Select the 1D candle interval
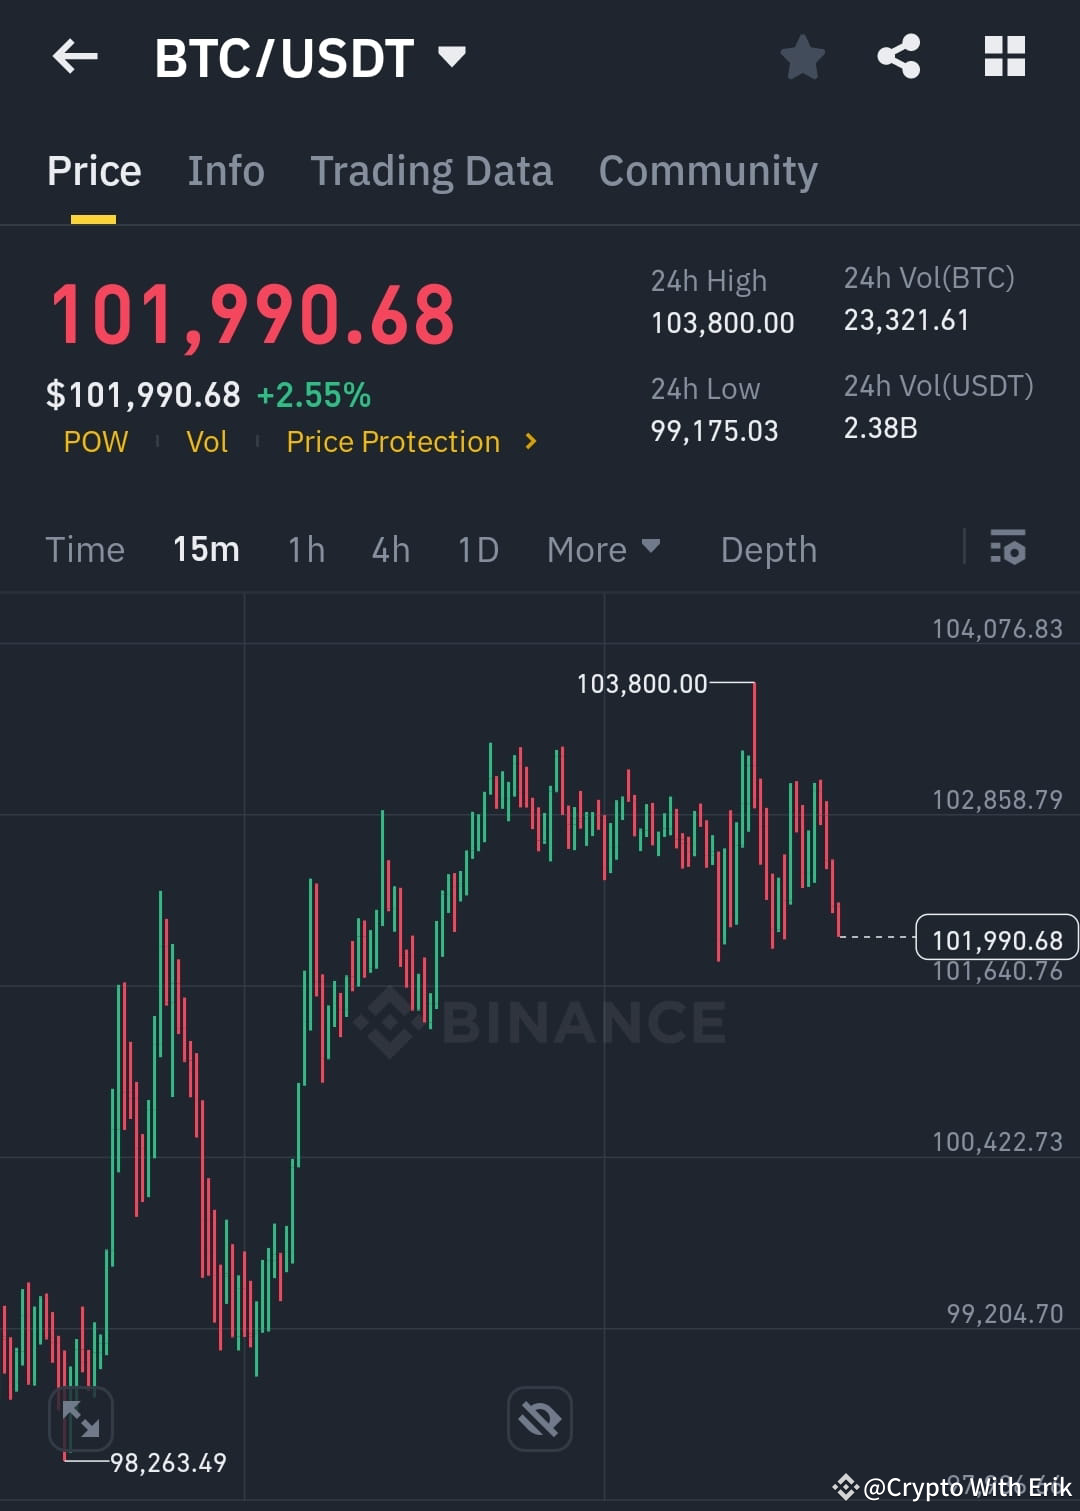The image size is (1080, 1511). pyautogui.click(x=477, y=548)
